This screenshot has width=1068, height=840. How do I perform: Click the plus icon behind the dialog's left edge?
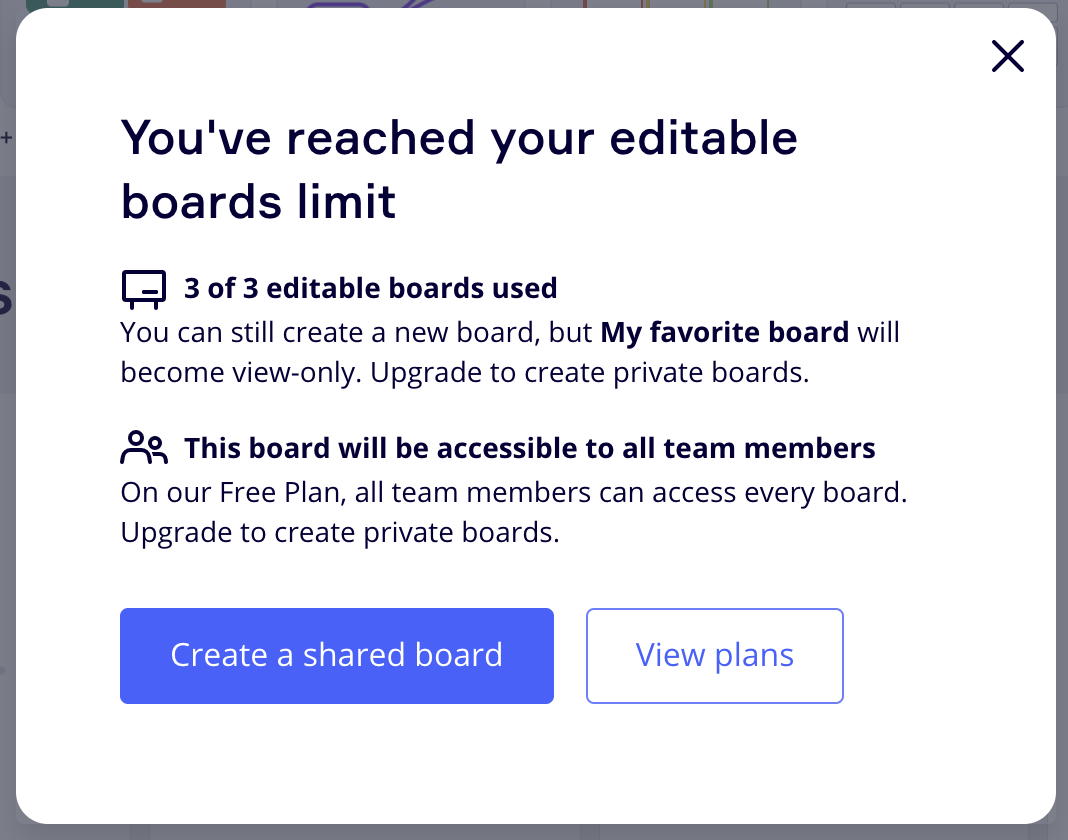point(6,138)
